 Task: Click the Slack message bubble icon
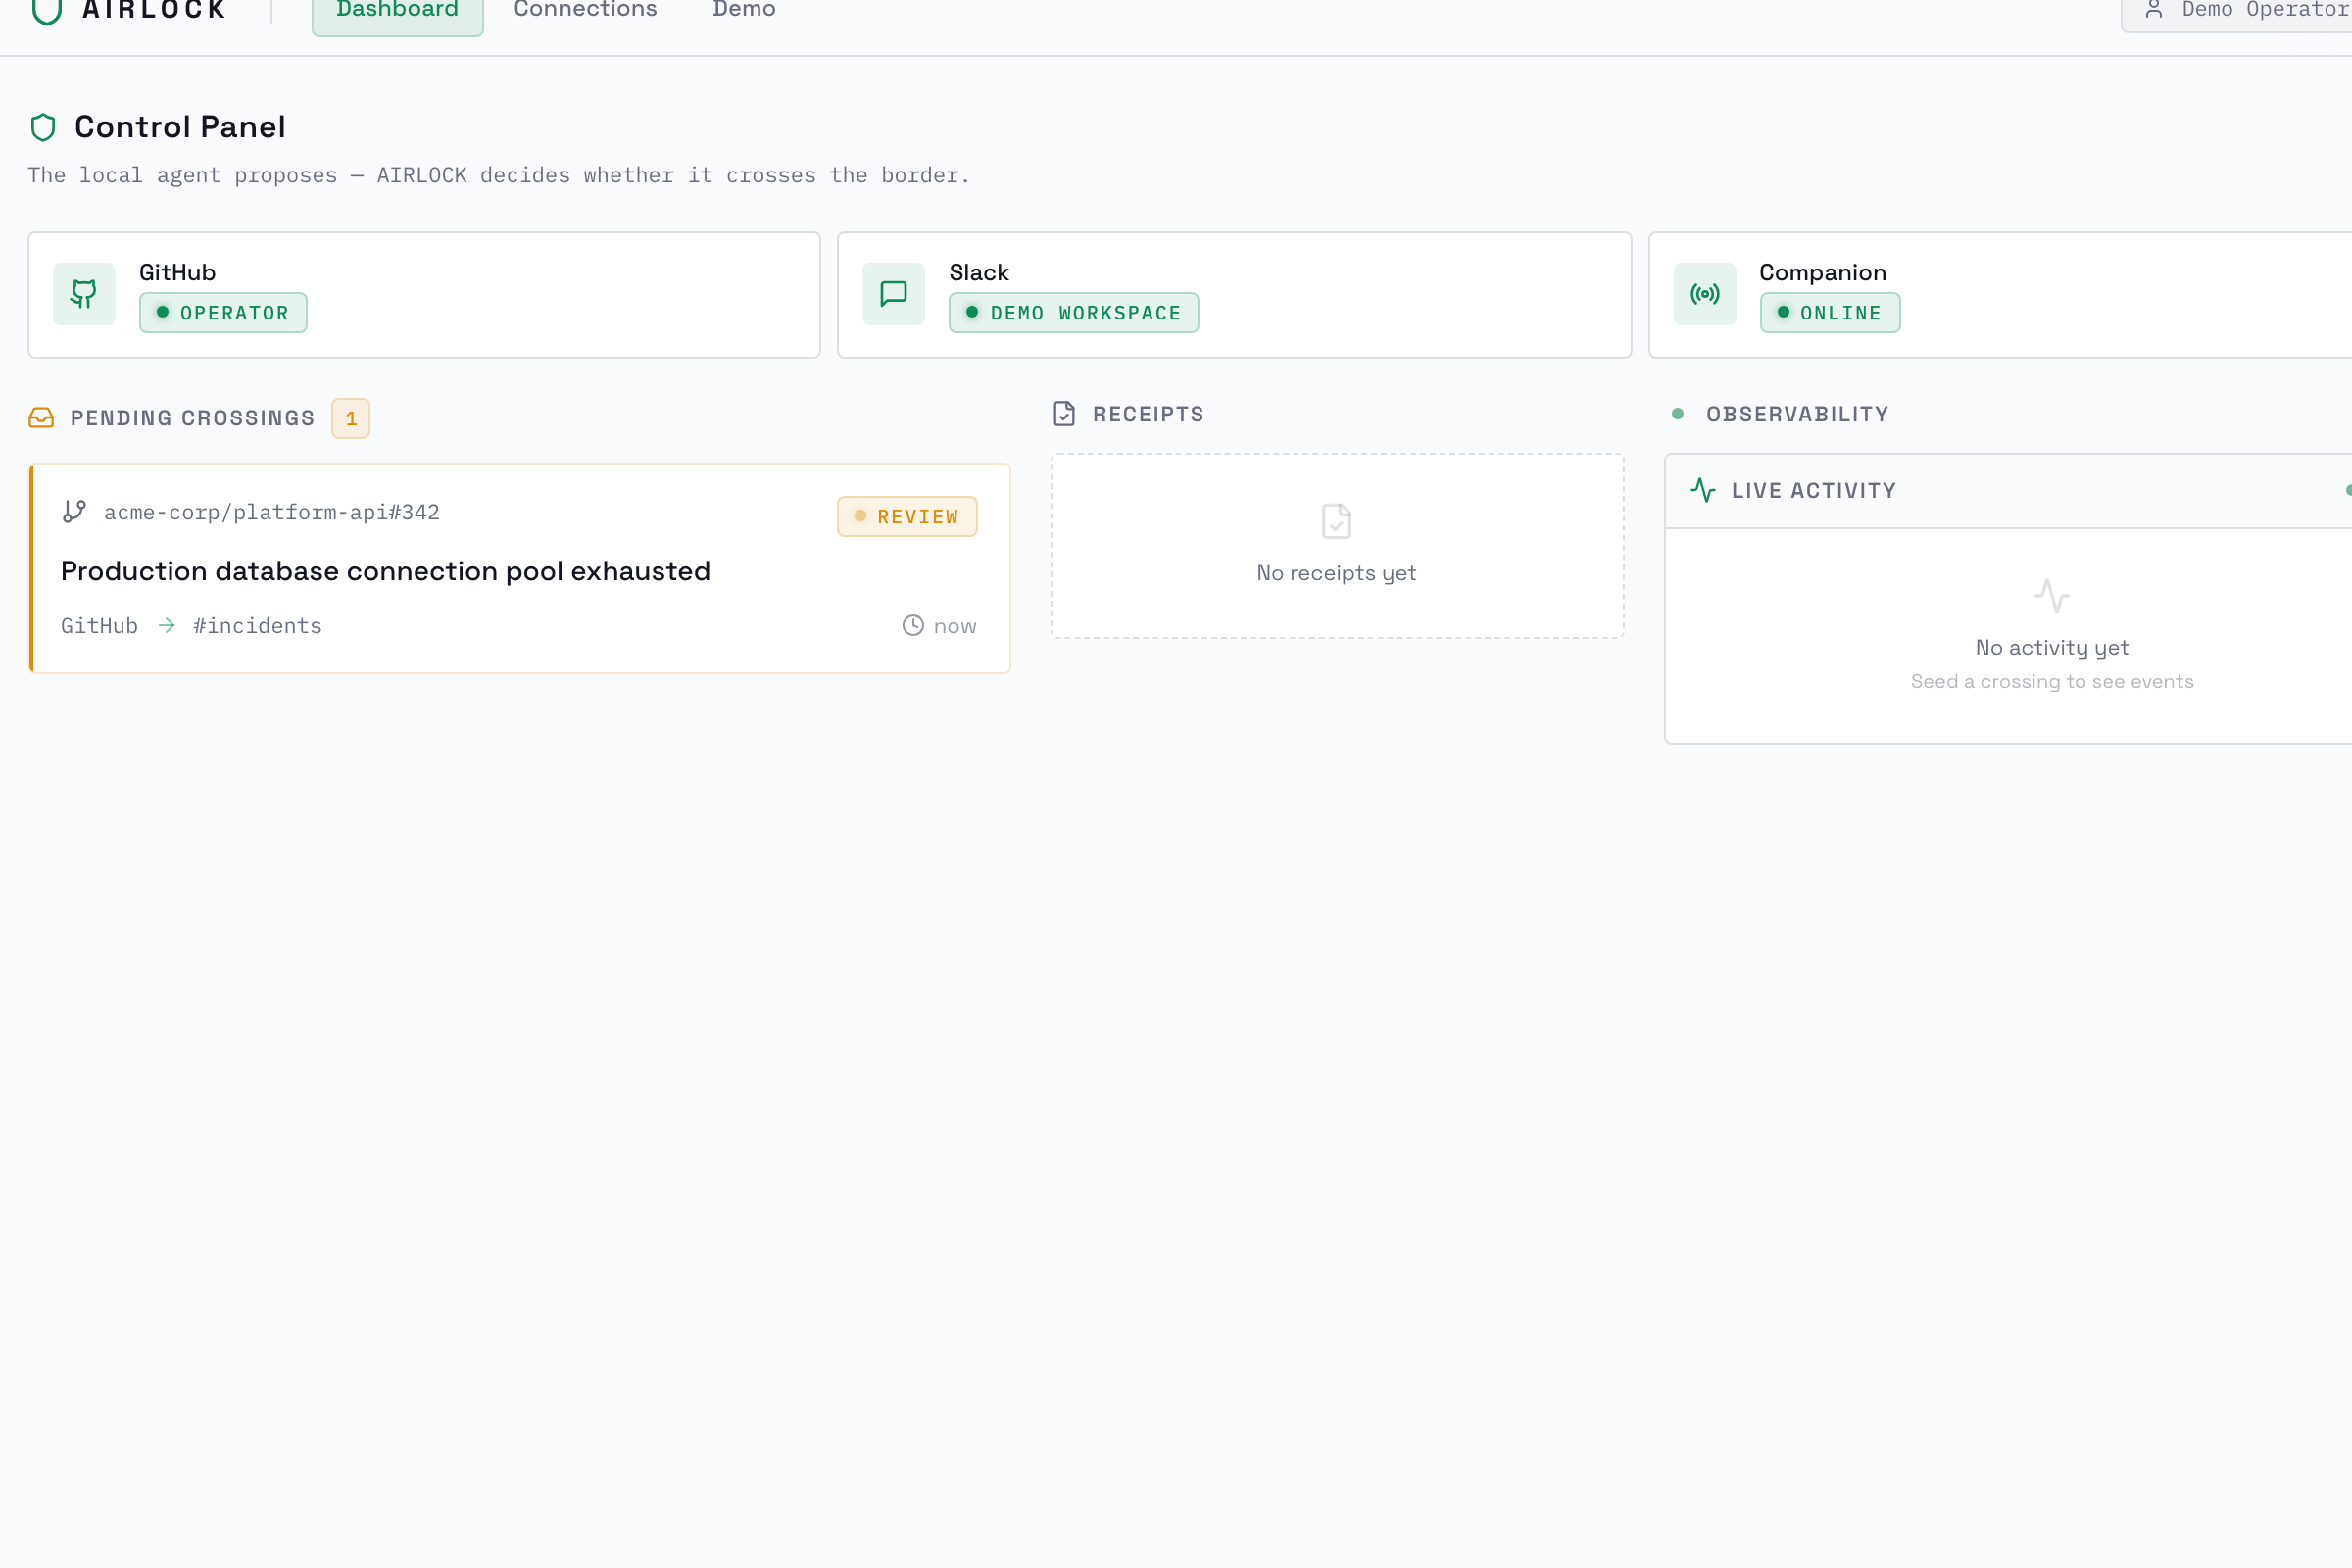(893, 294)
